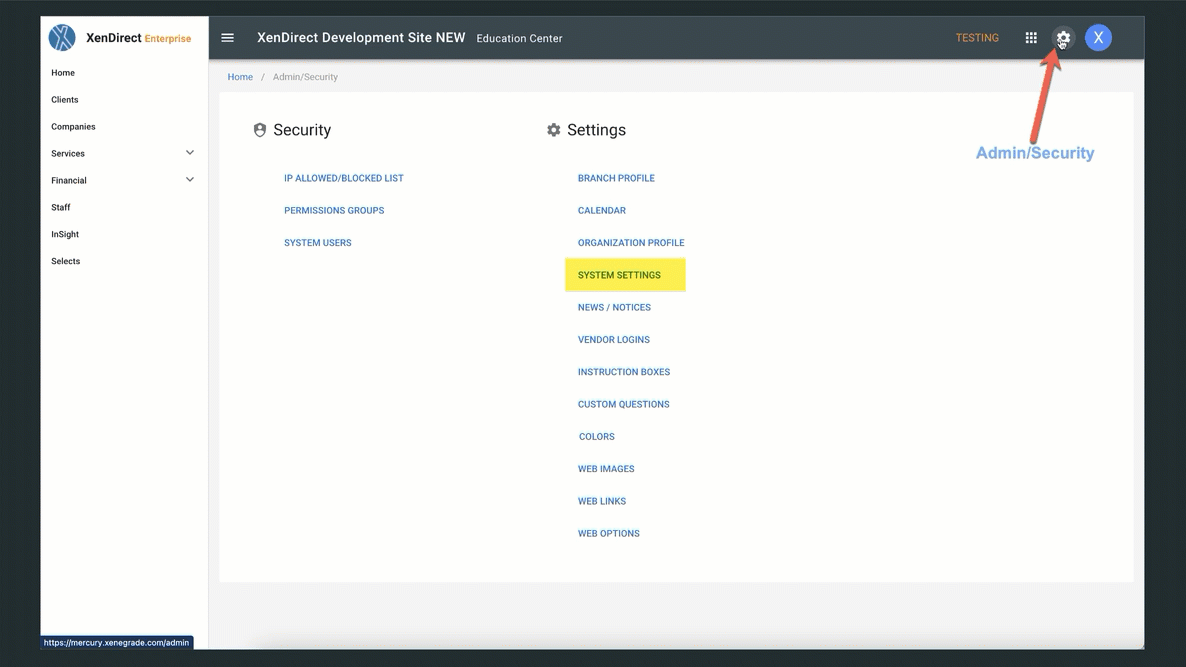The image size is (1186, 667).
Task: Open the Services sidebar item
Action: (x=68, y=154)
